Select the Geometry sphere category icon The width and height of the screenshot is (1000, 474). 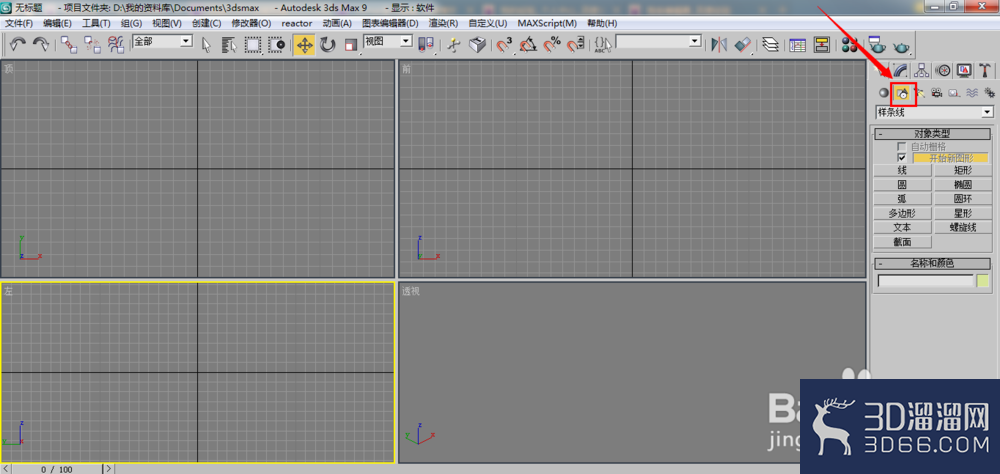tap(883, 93)
